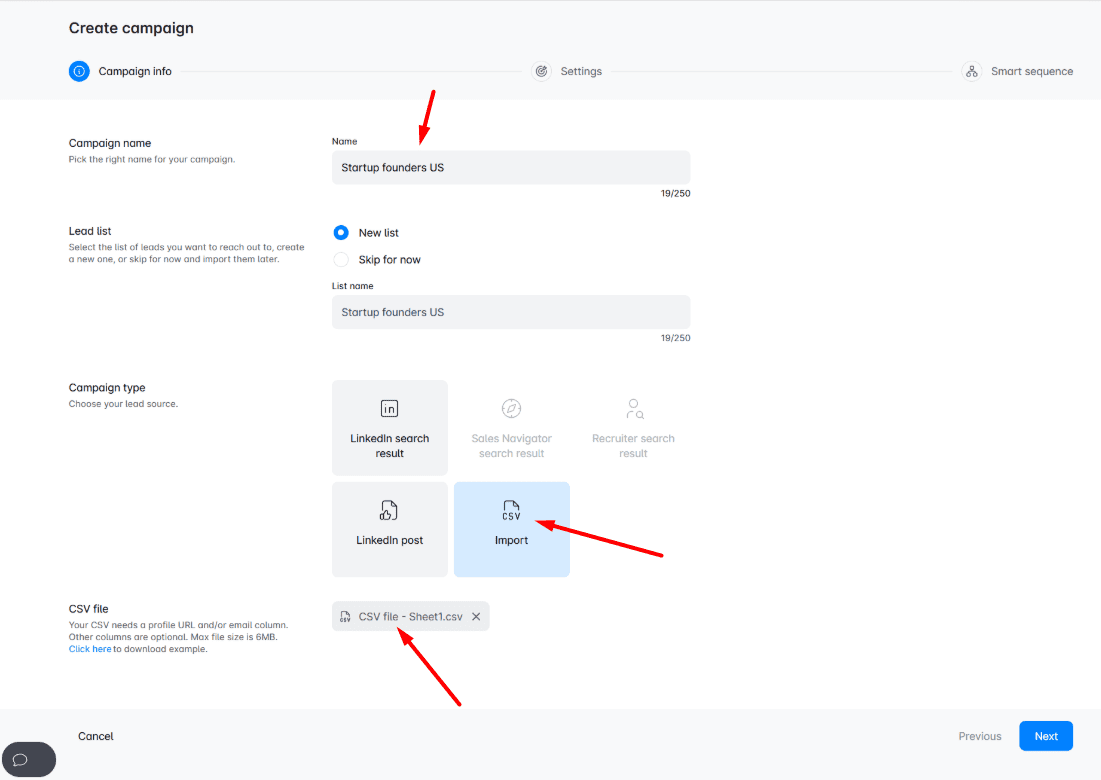Screen dimensions: 1101x780
Task: Choose LinkedIn post campaign type
Action: 390,529
